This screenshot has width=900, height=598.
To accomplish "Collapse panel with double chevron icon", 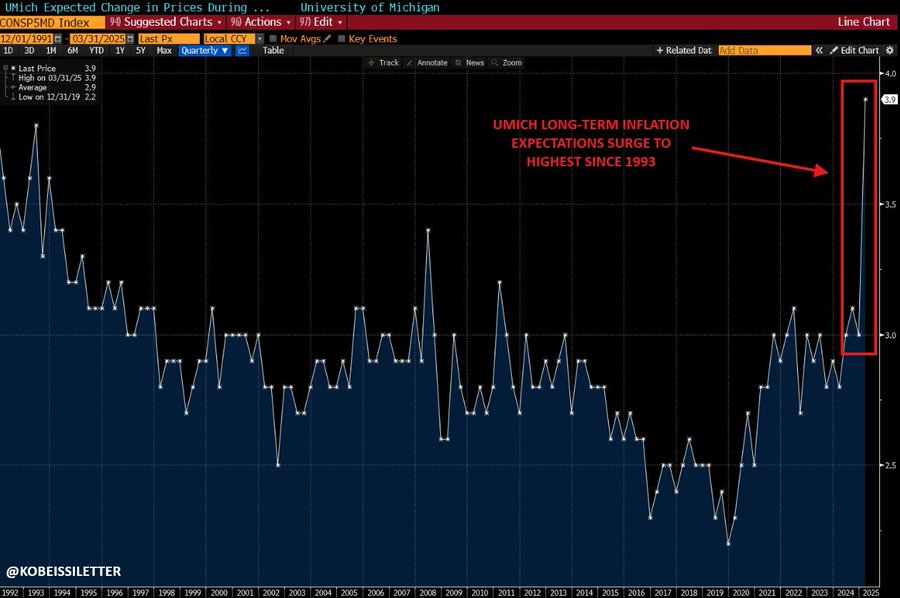I will [819, 50].
